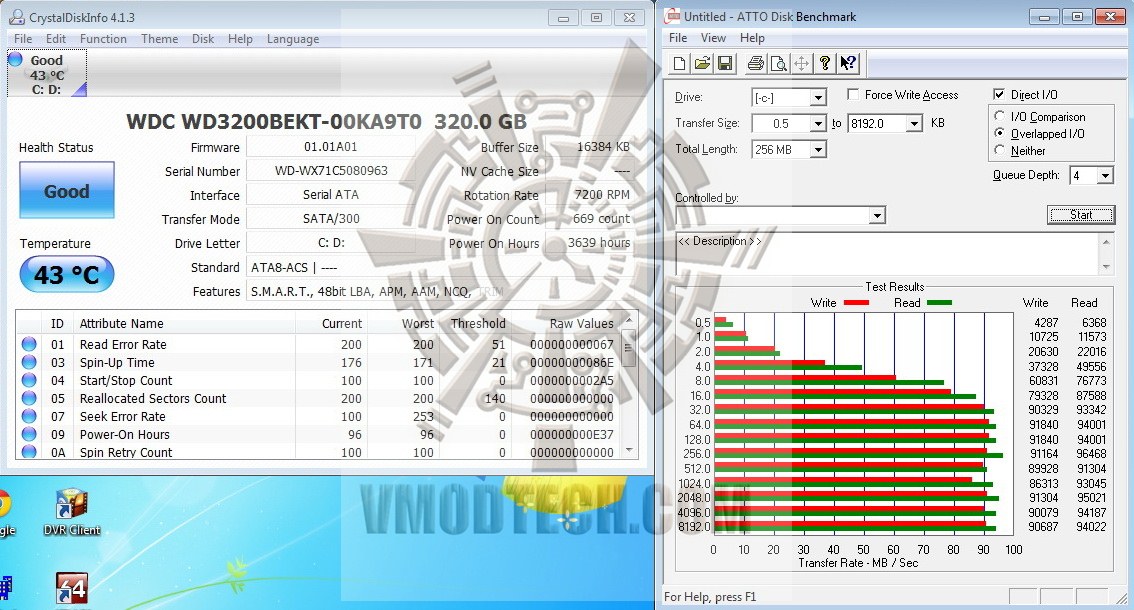Screen dimensions: 1134x610
Task: Click status orb of Reallocated Sectors Count
Action: tap(29, 398)
